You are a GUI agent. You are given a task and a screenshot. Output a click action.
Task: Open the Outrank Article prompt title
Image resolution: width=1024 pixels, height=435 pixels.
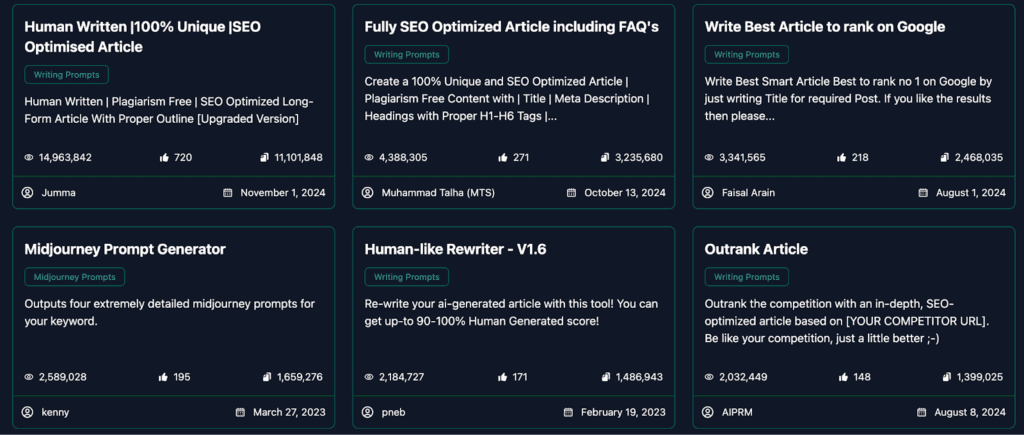click(756, 249)
